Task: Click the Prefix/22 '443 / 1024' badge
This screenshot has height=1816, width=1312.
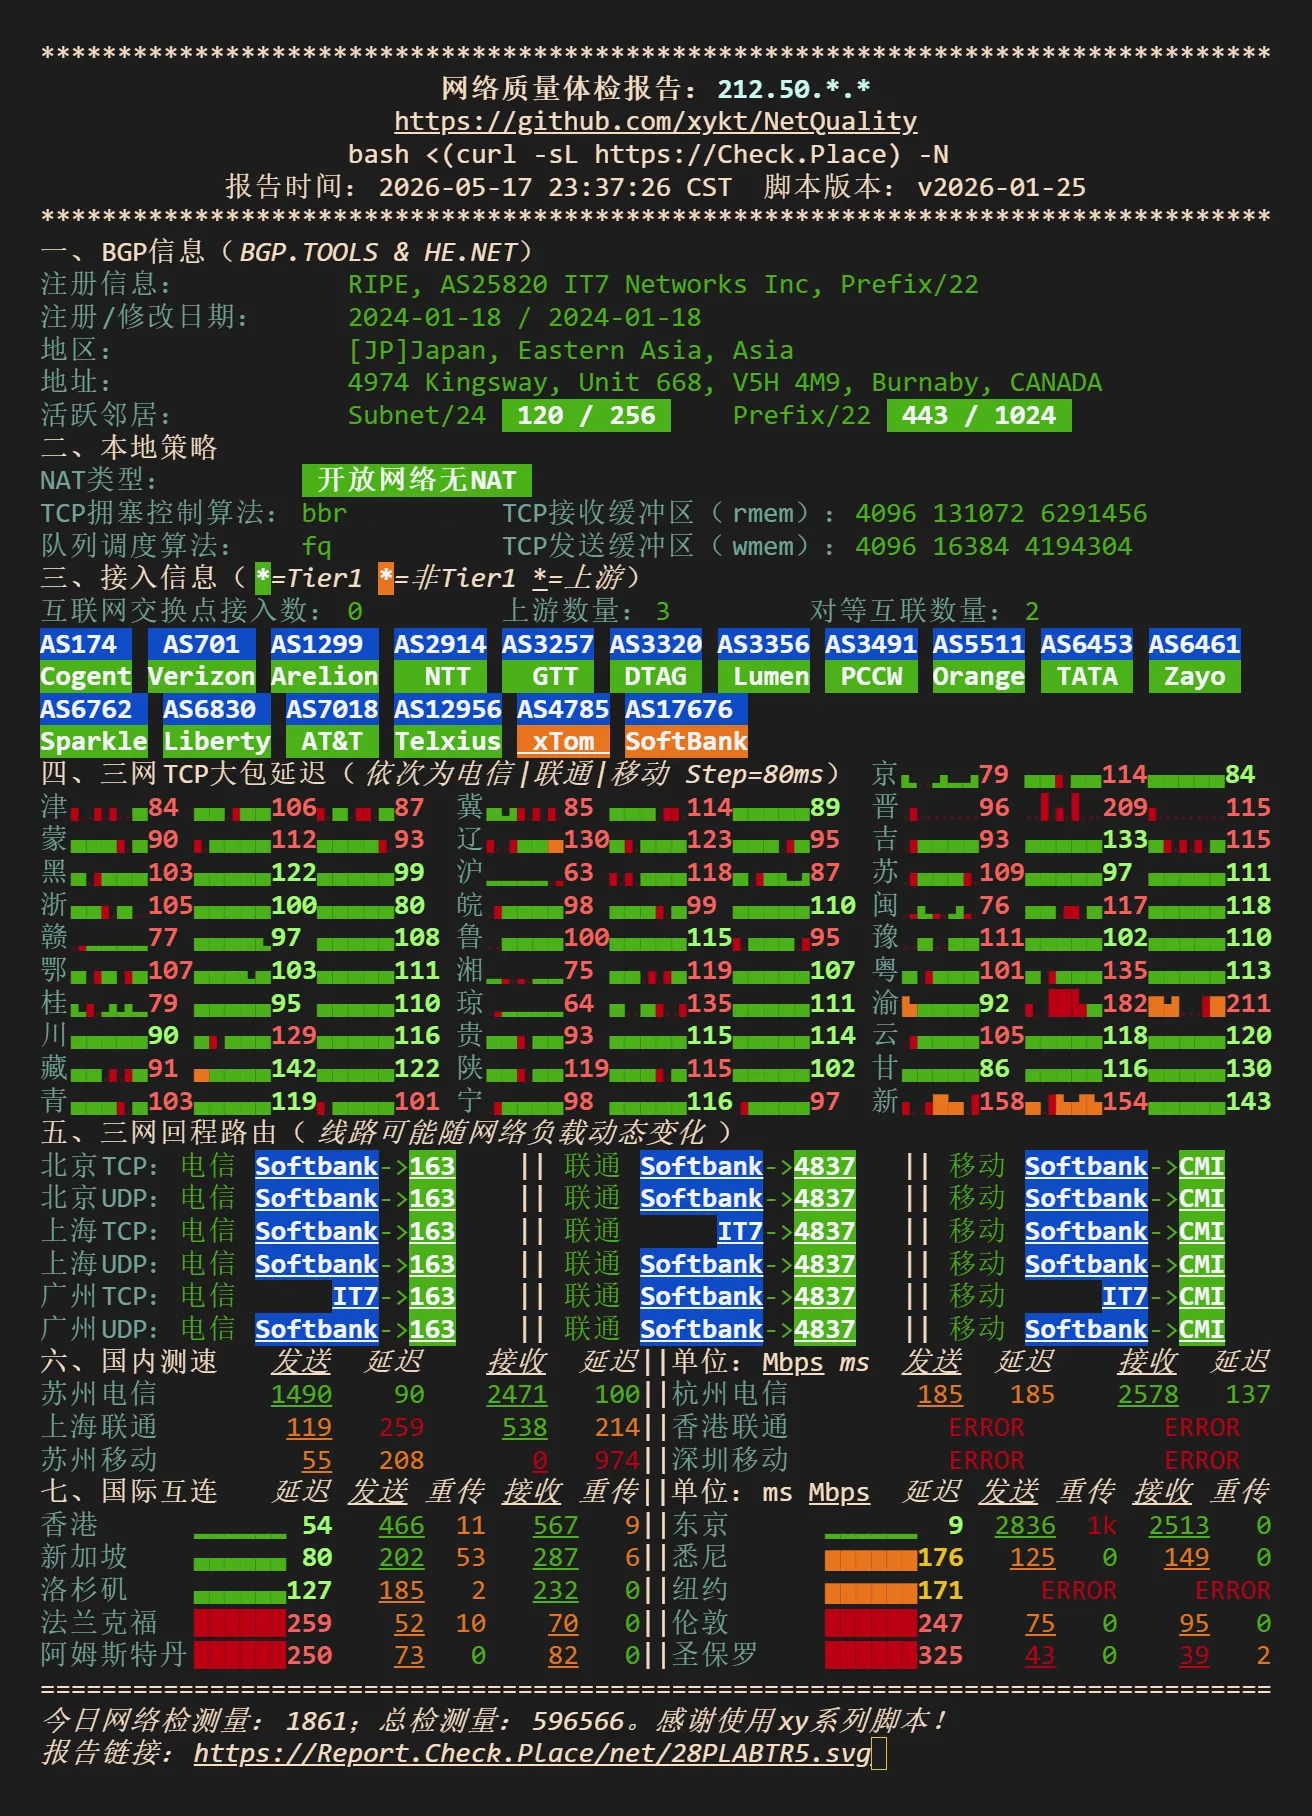Action: click(979, 416)
